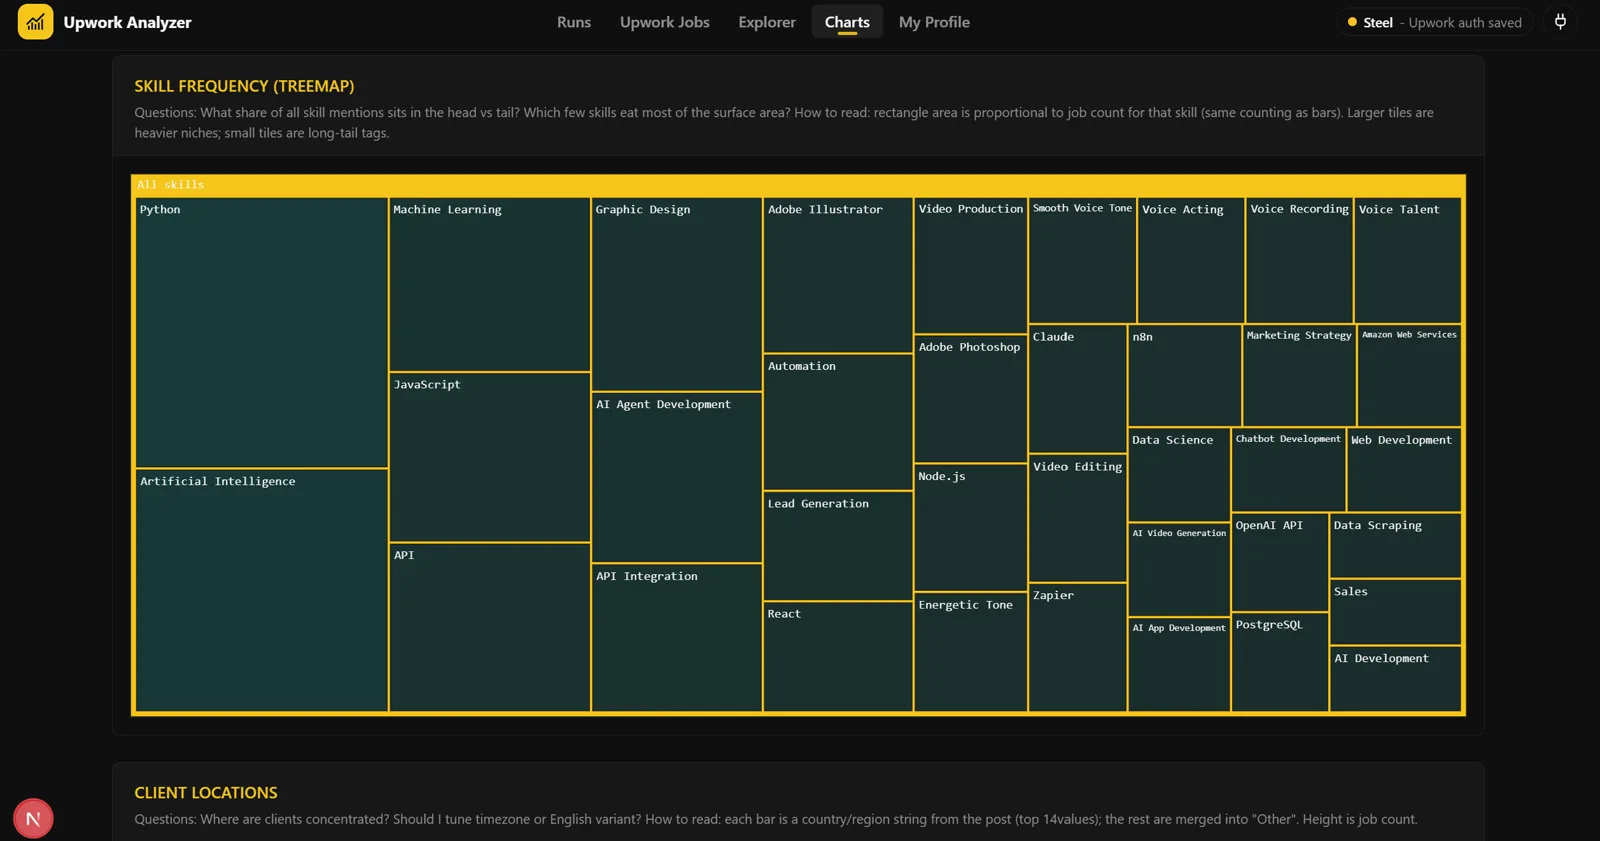This screenshot has width=1600, height=841.
Task: Select the Python treemap tile
Action: (x=262, y=333)
